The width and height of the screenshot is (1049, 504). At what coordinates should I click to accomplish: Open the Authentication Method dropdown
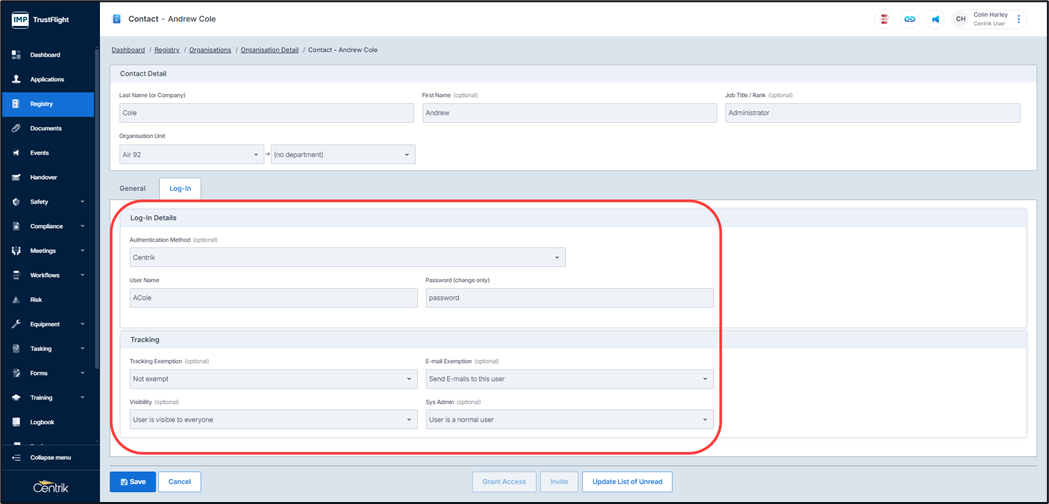coord(347,258)
